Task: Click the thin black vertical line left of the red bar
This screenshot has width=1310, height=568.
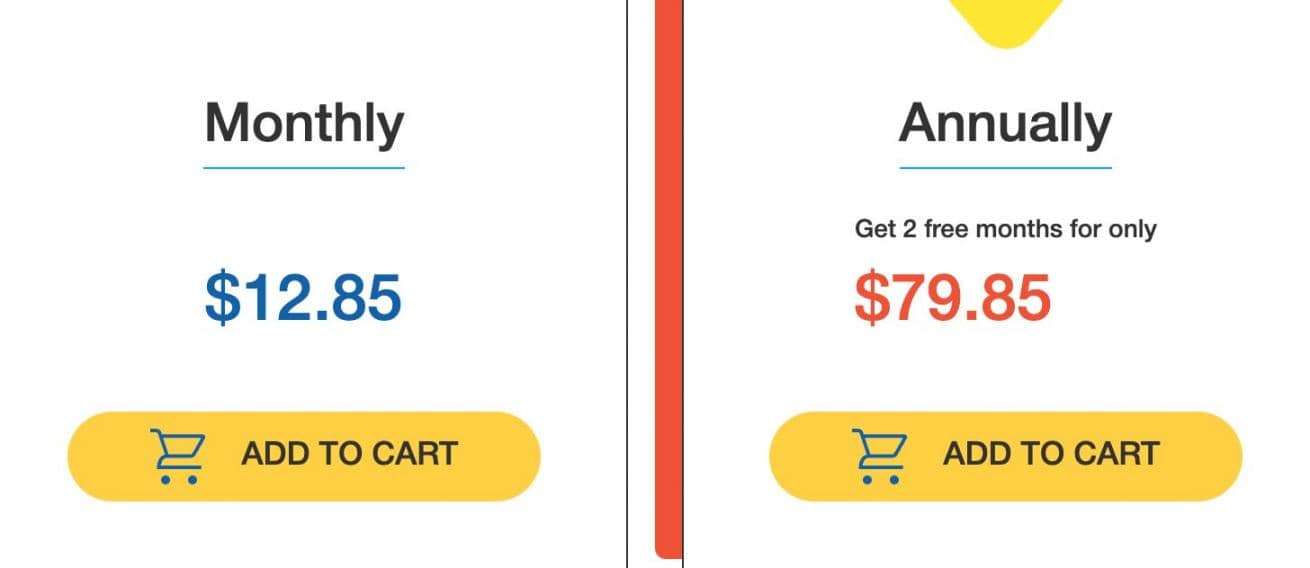Action: click(627, 280)
